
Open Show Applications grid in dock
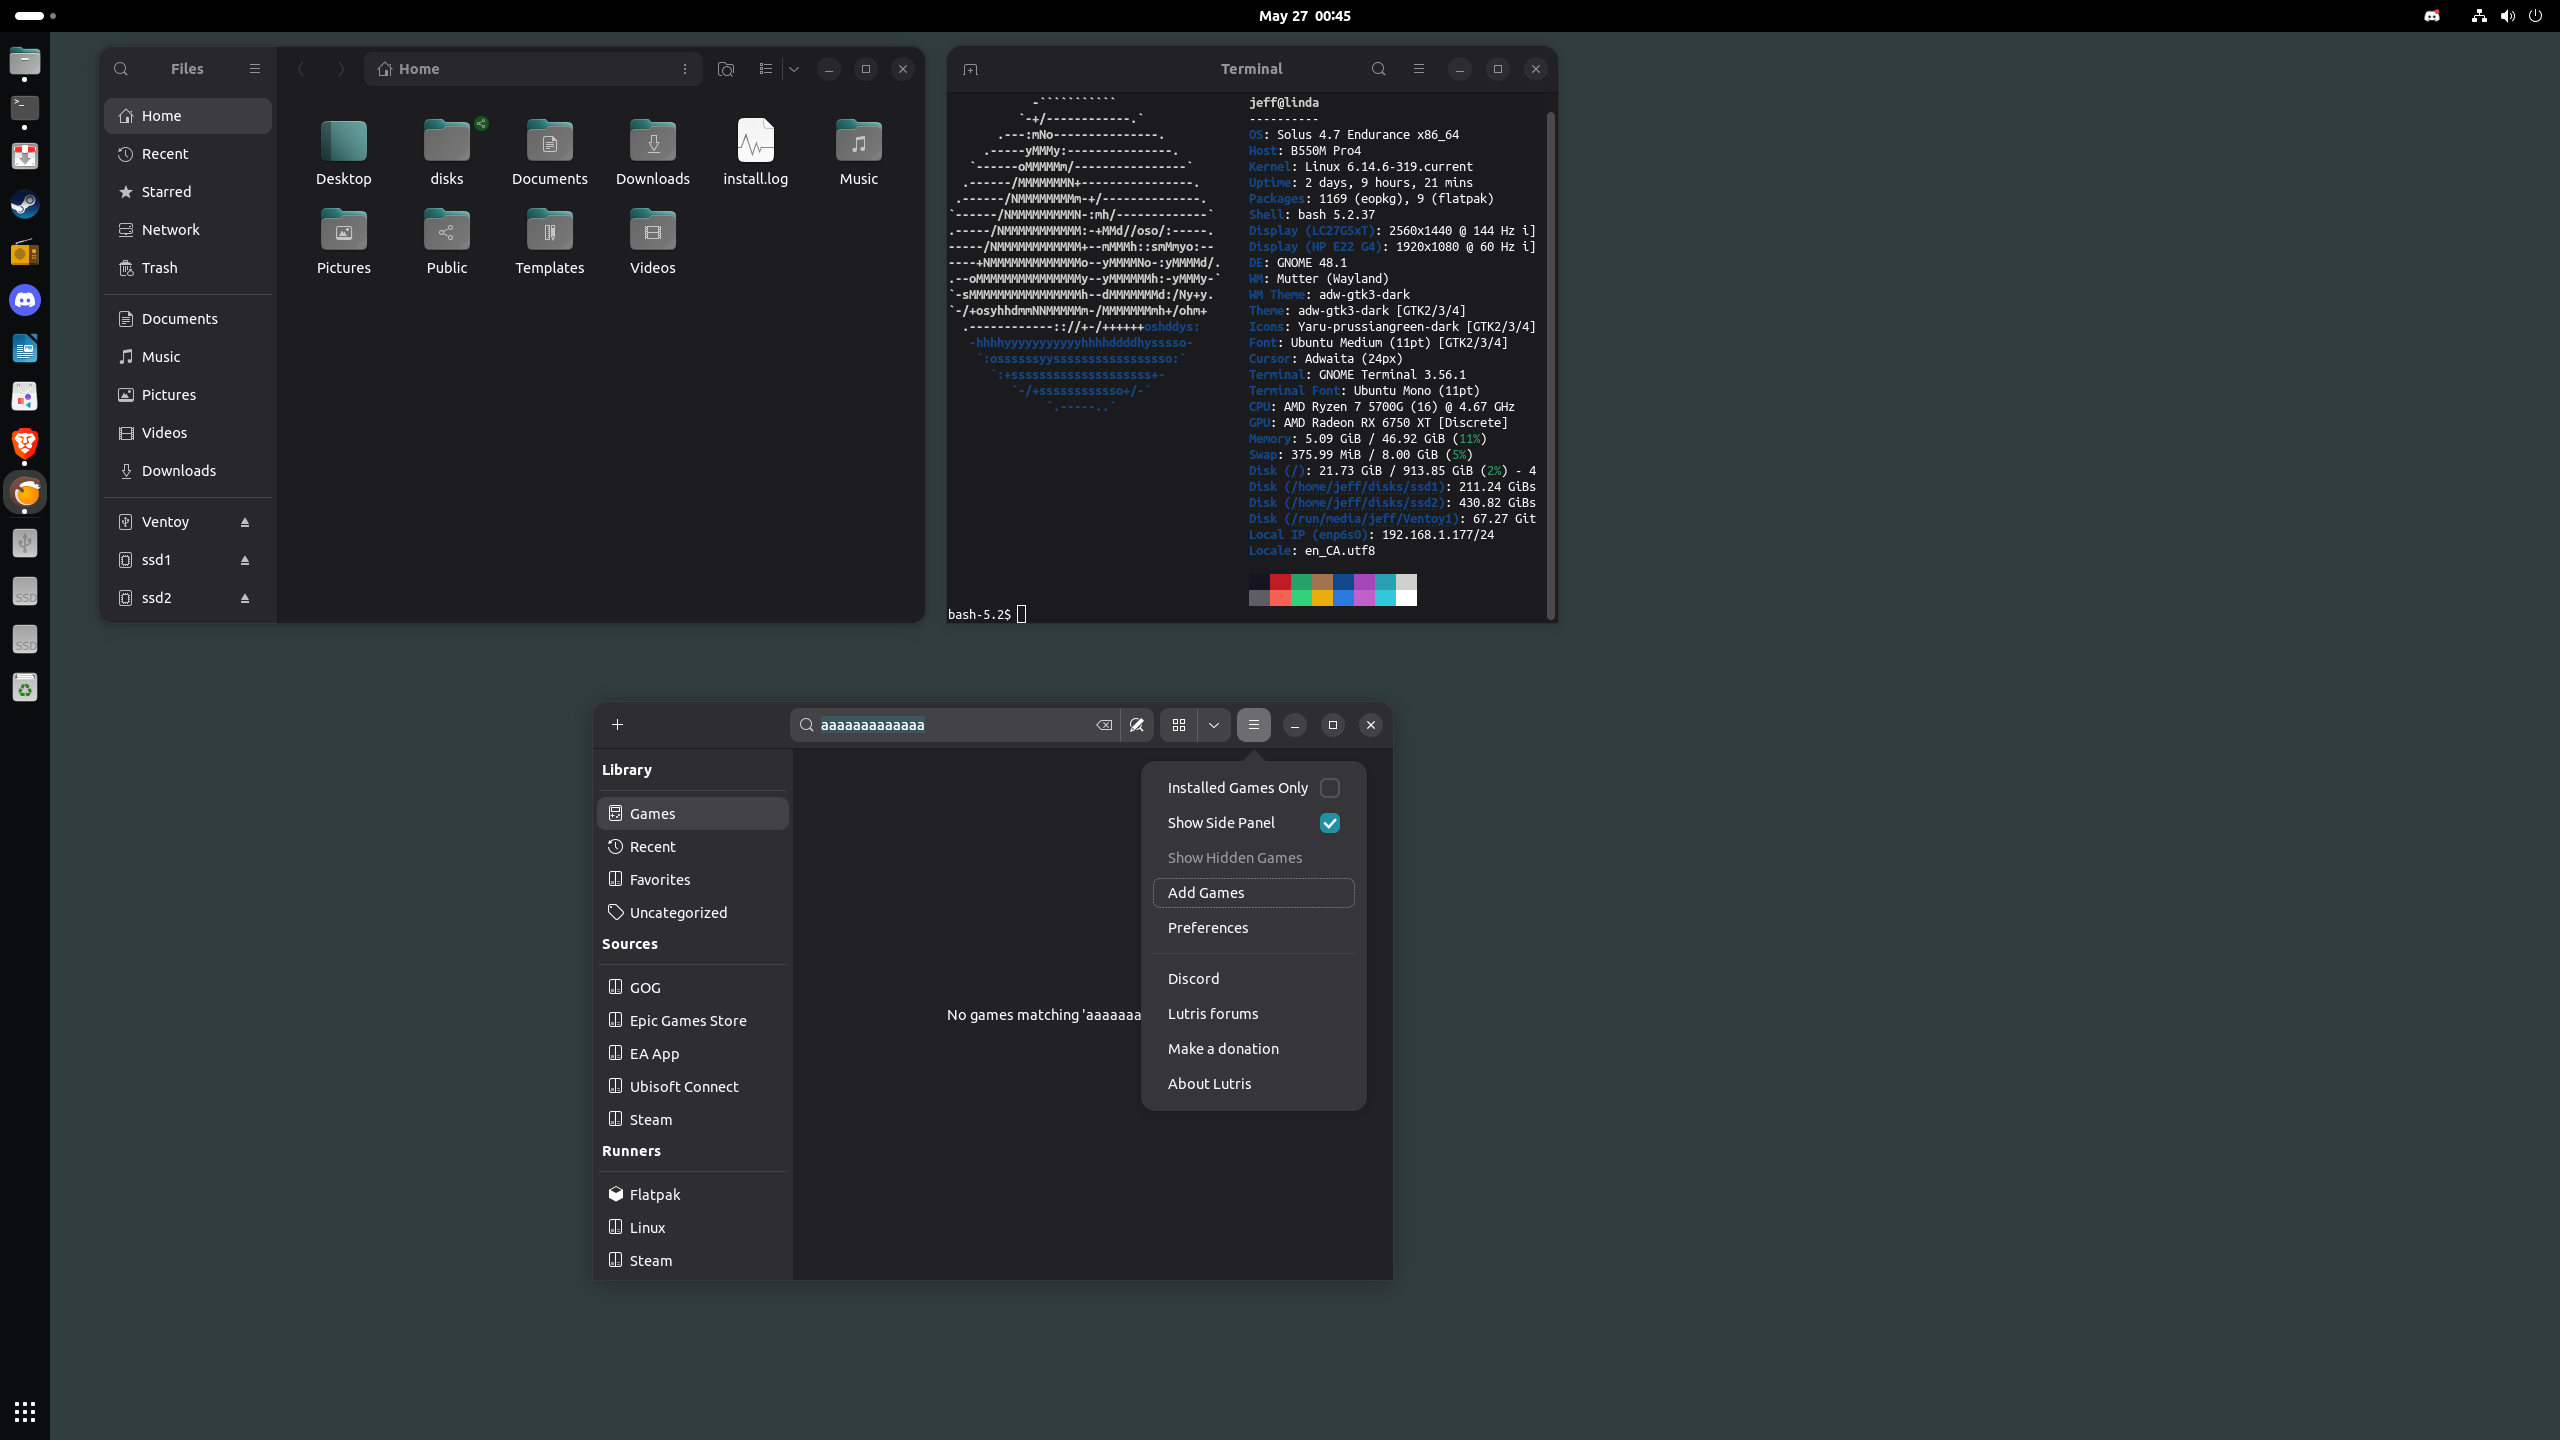click(x=25, y=1412)
